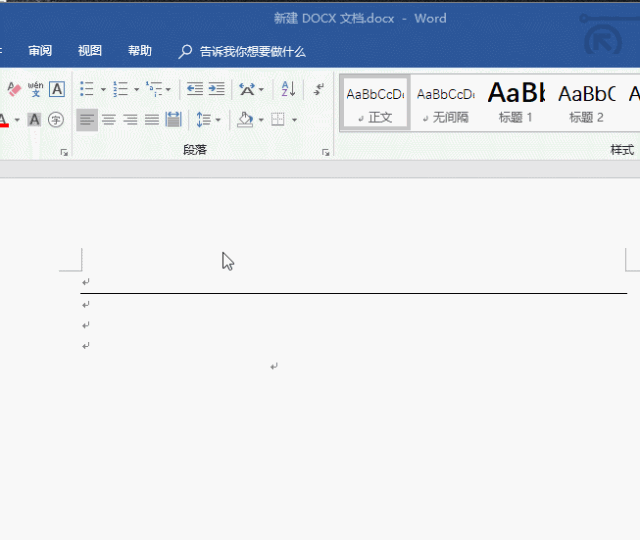
Task: Place cursor at the centered paragraph mark
Action: coord(274,366)
